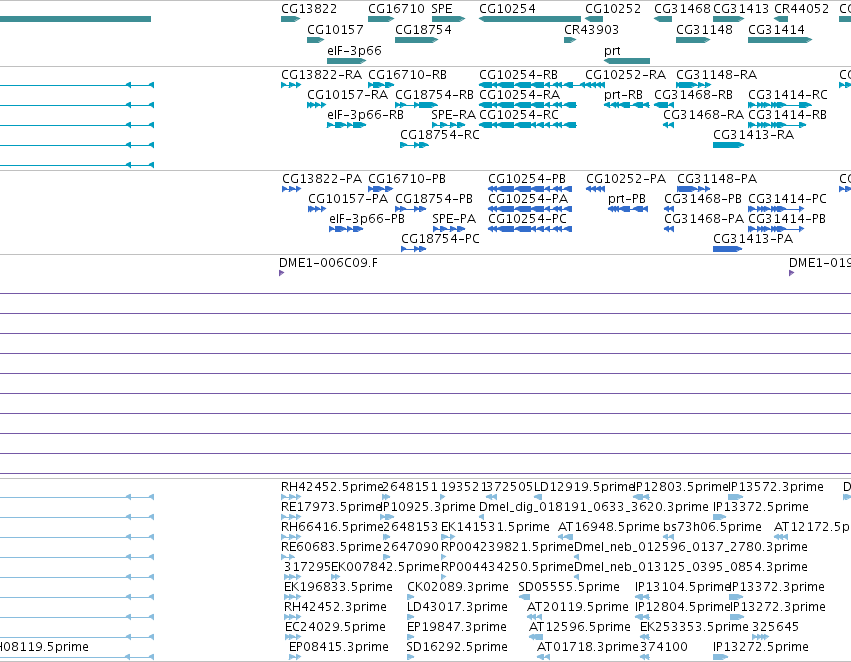The width and height of the screenshot is (851, 662).
Task: Click the CR44052 gene label
Action: 802,9
